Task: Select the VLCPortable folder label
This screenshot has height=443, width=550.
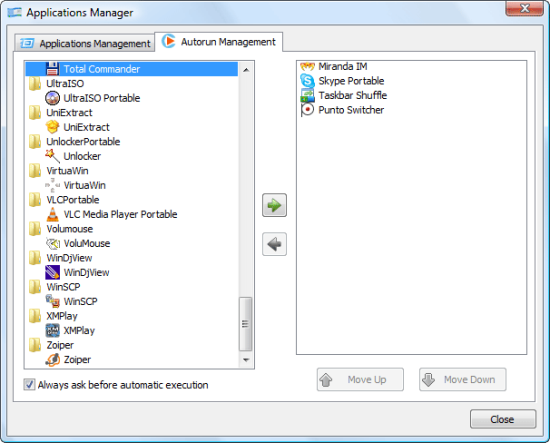Action: [73, 200]
